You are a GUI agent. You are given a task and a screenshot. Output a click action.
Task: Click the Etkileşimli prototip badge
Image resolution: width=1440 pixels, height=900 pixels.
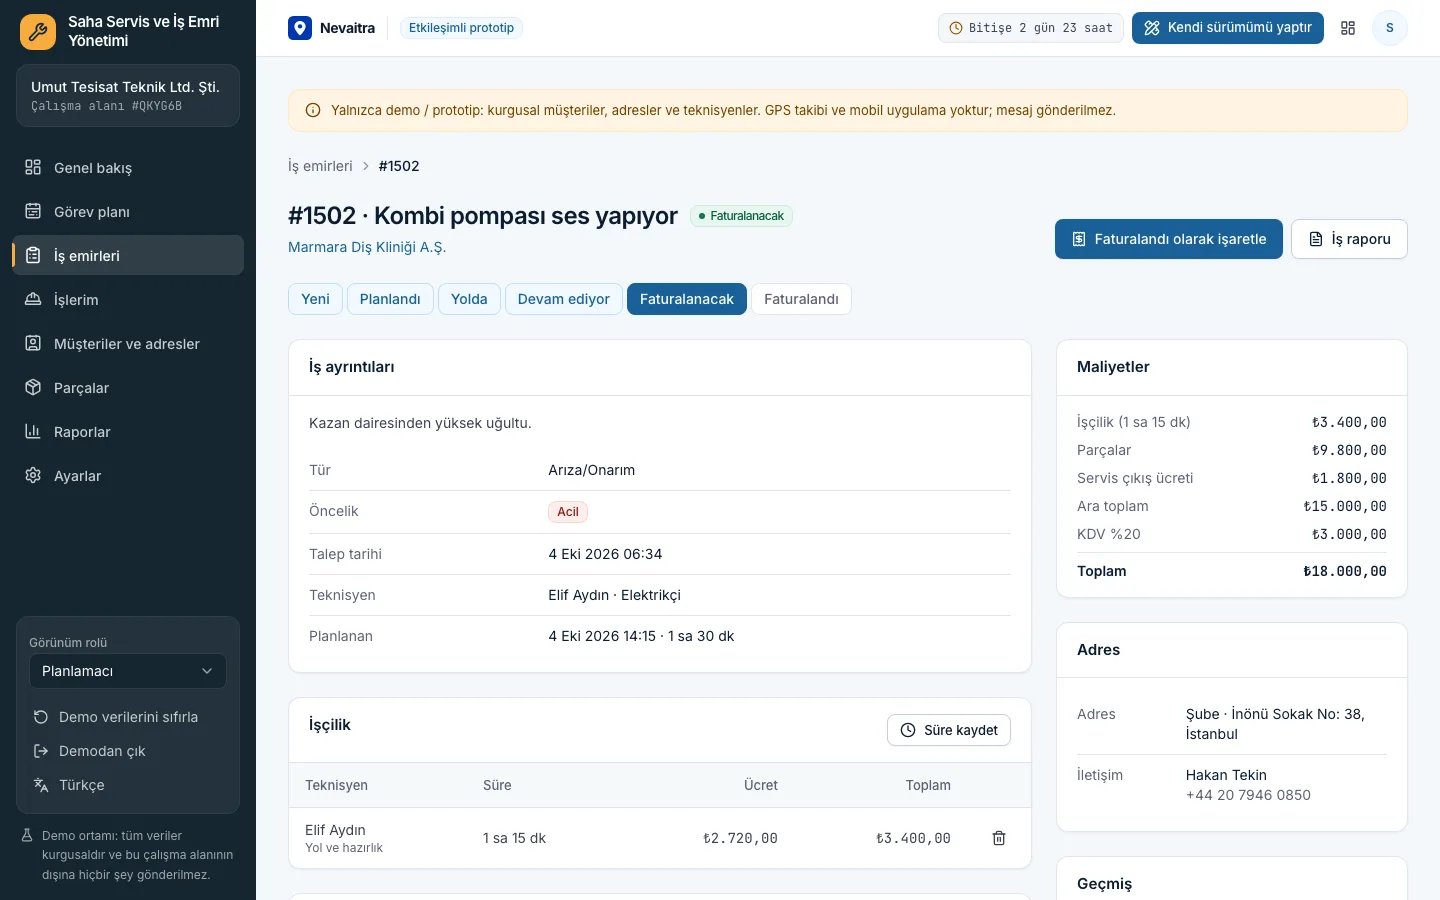coord(461,28)
